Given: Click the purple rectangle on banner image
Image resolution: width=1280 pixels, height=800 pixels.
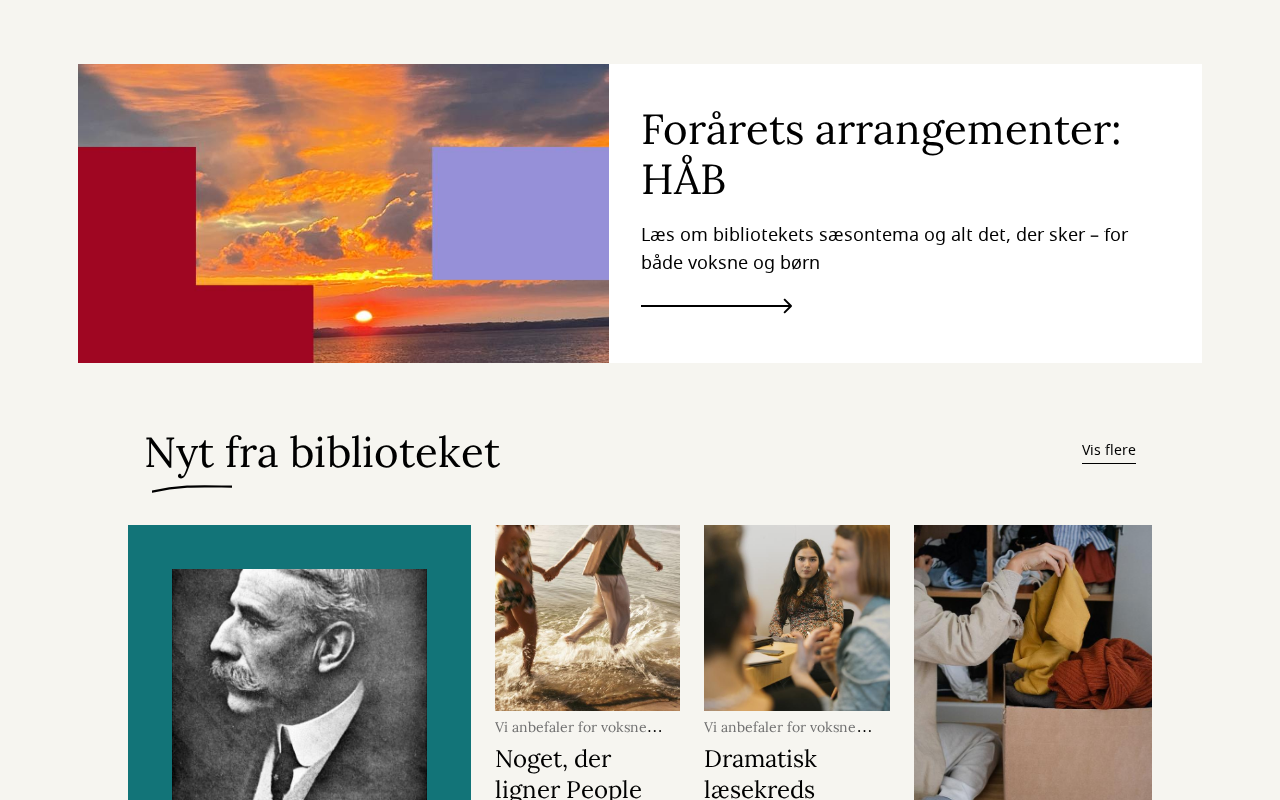Looking at the screenshot, I should coord(520,213).
